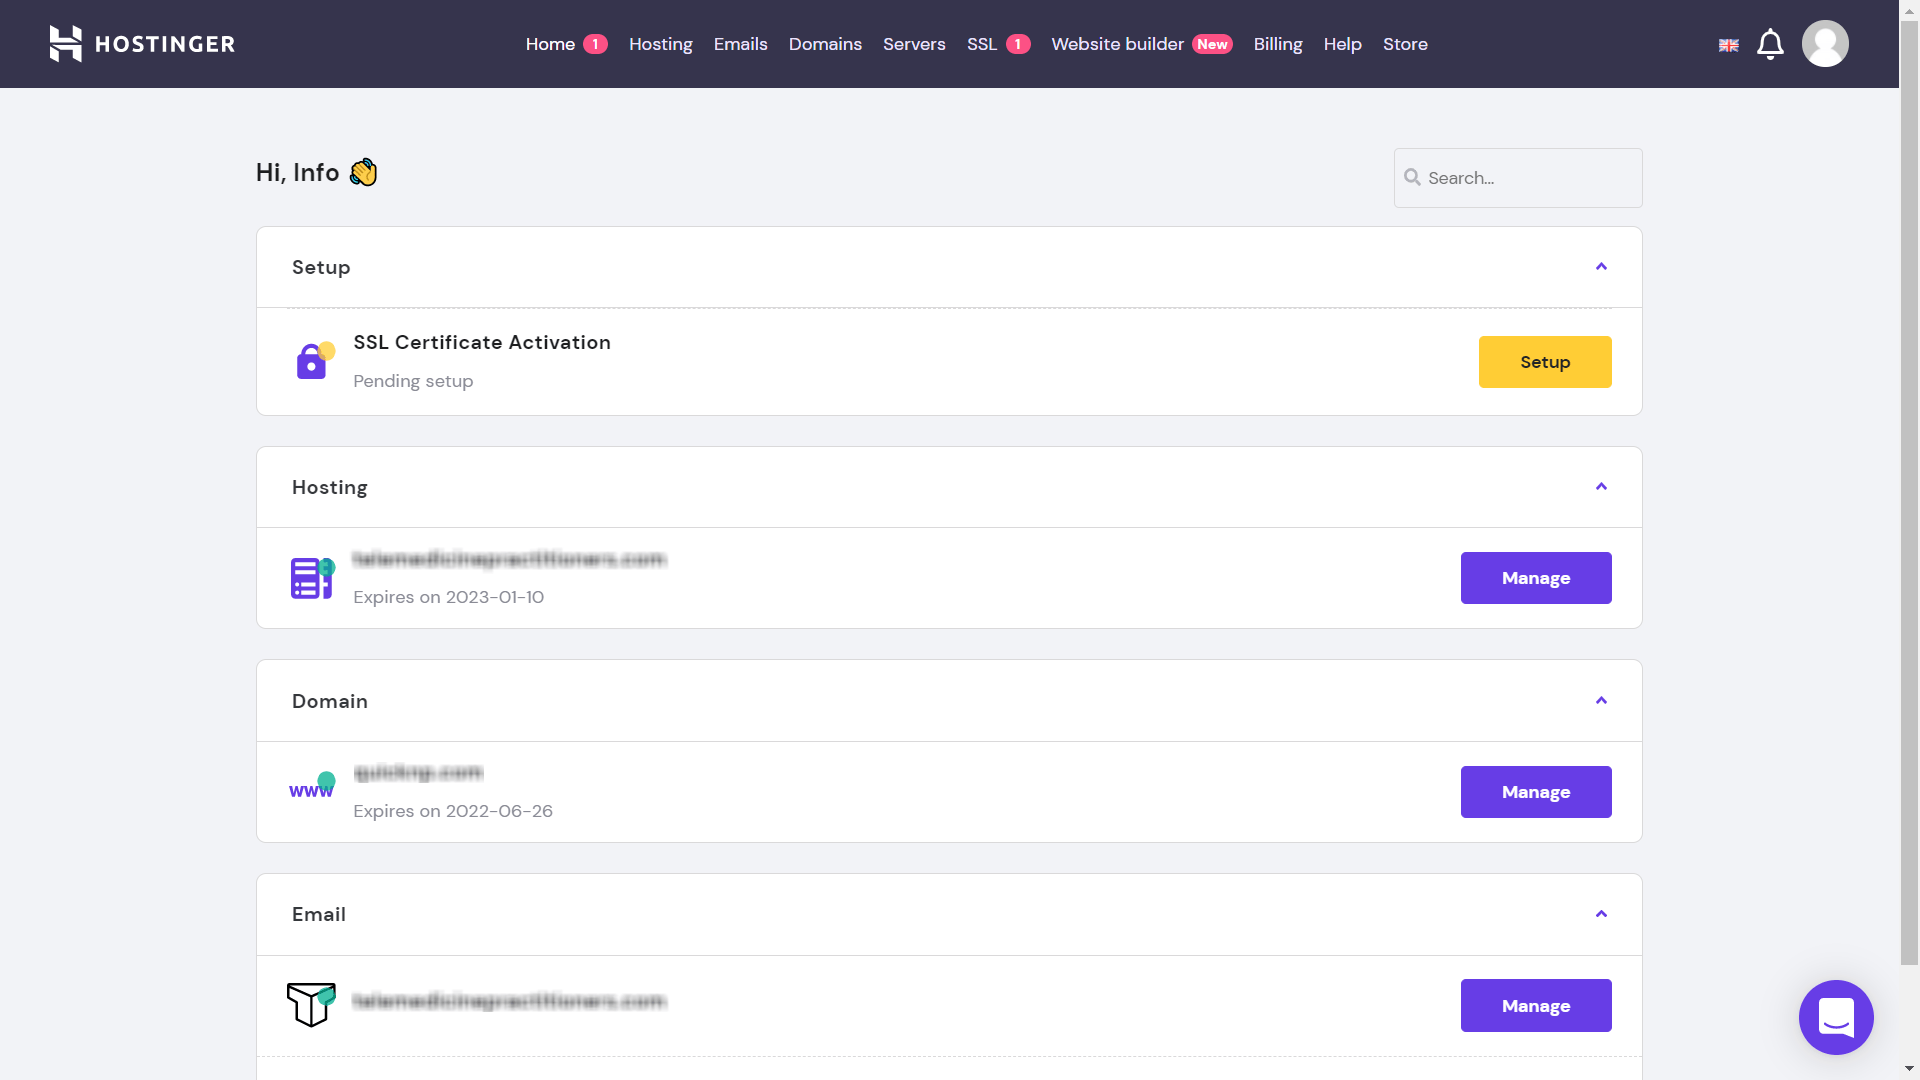Open the Website builder menu item

click(1117, 44)
